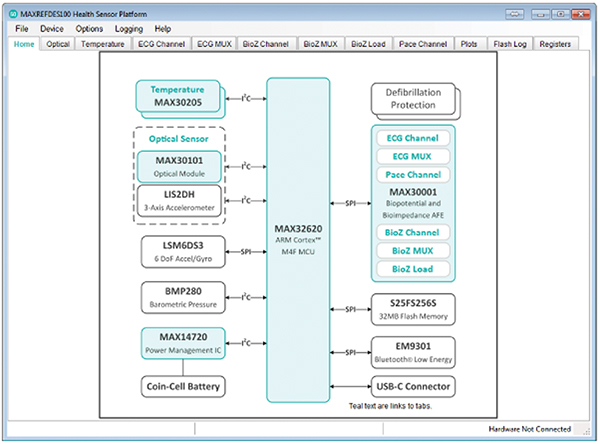Screen dimensions: 600x444
Task: Switch to the Optical tab
Action: coord(58,44)
